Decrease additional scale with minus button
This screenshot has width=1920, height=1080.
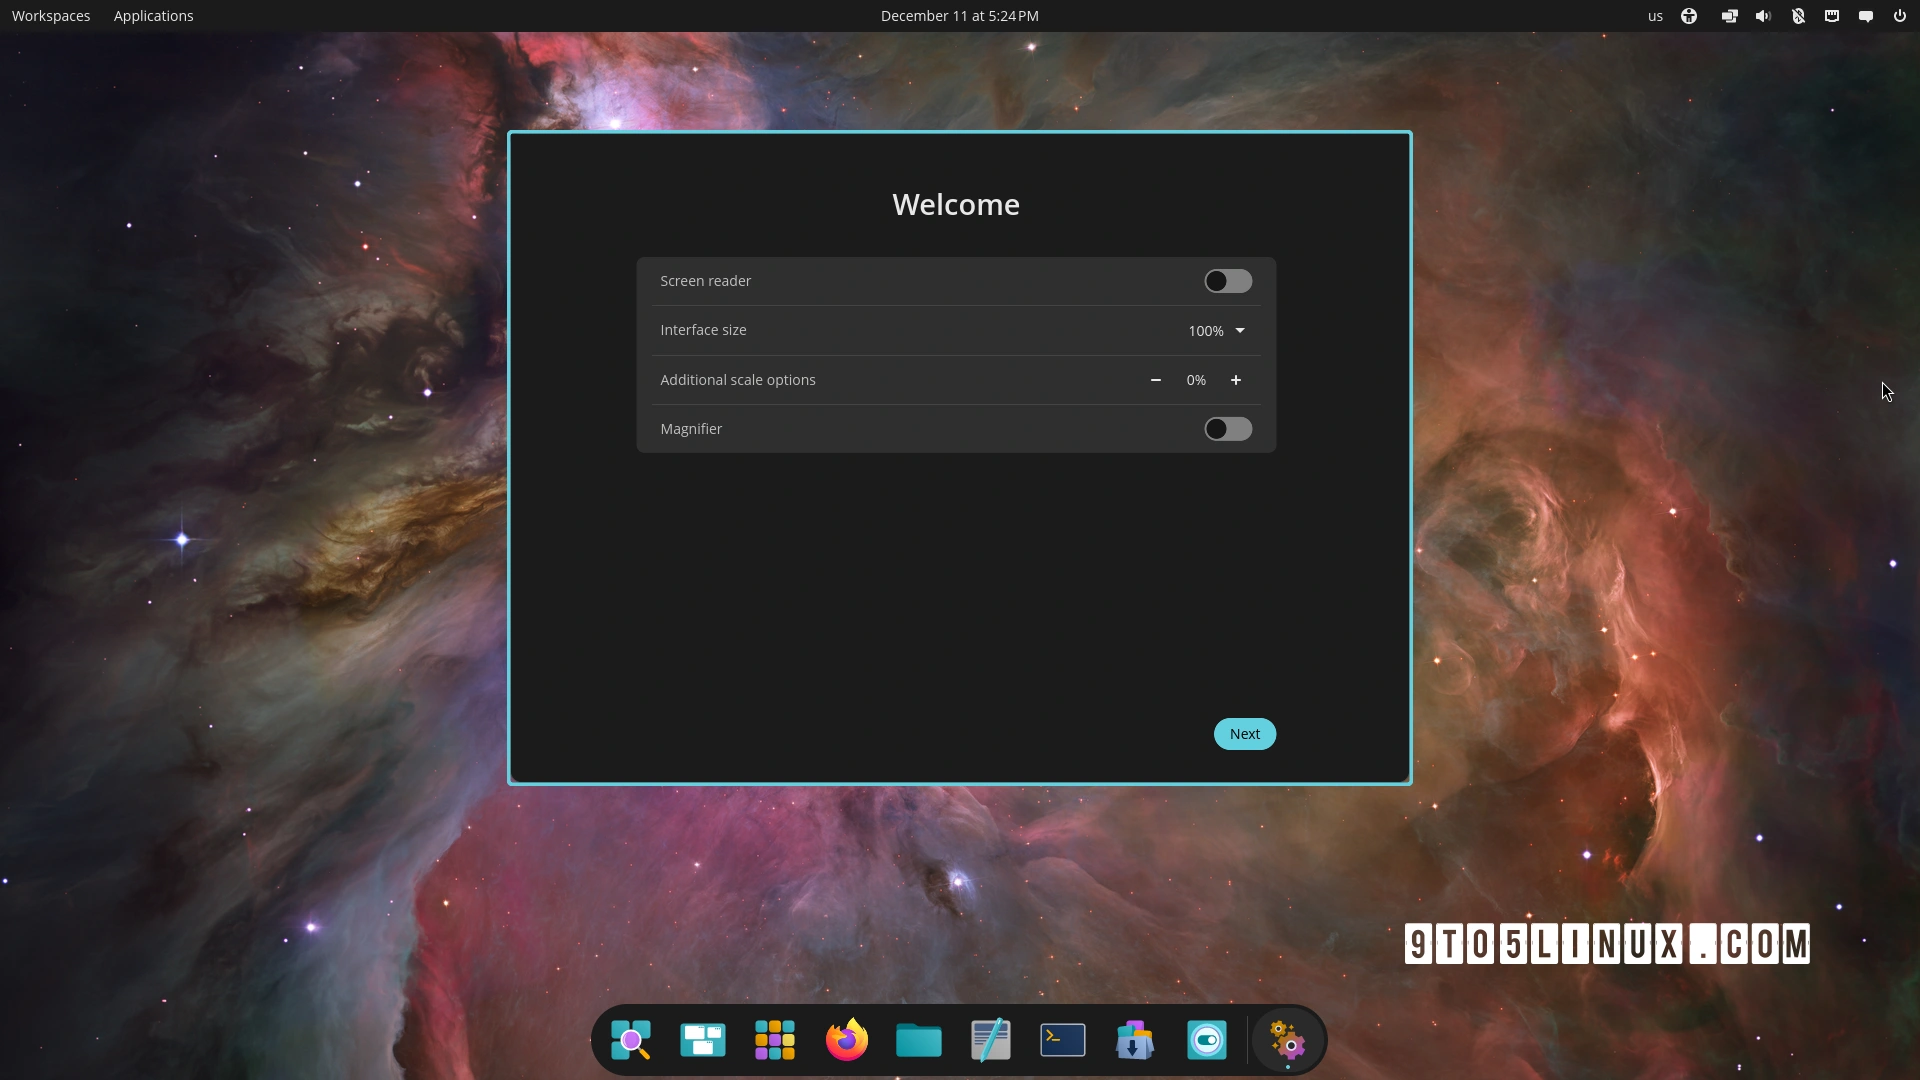1155,380
